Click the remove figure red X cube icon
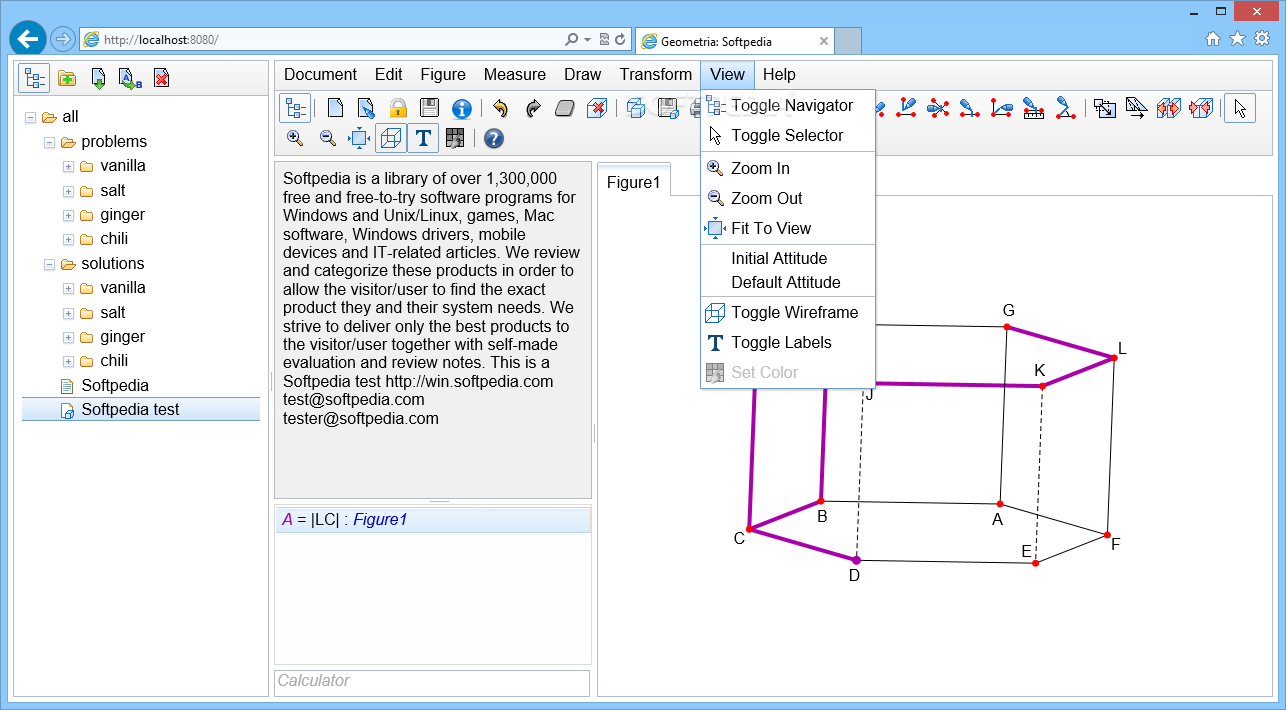Viewport: 1286px width, 710px height. (x=597, y=108)
